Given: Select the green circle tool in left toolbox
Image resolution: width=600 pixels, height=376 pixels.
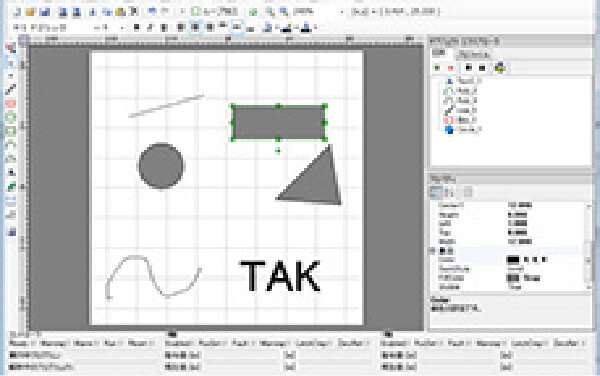Looking at the screenshot, I should coord(11,117).
